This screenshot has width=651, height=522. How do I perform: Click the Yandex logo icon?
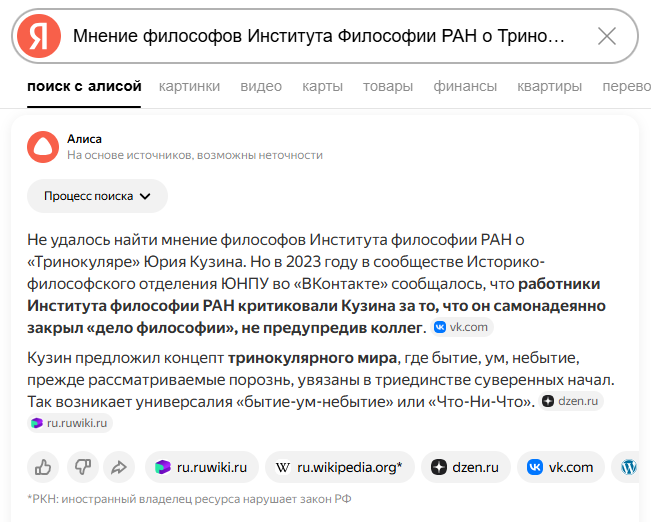(x=39, y=36)
